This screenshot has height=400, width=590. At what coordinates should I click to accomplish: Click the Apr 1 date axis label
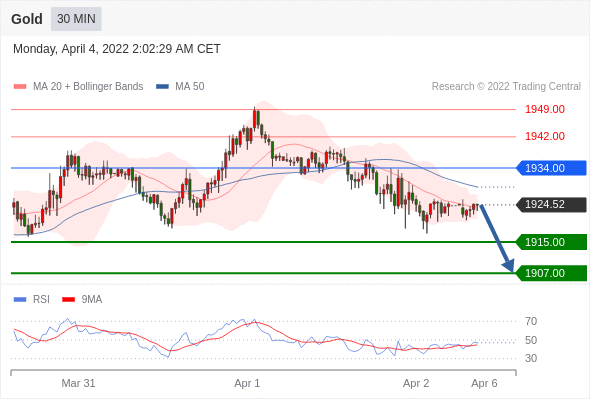point(247,383)
